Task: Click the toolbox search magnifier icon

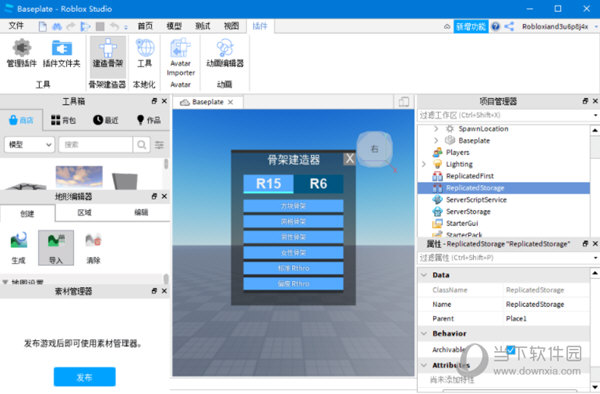Action: (142, 145)
